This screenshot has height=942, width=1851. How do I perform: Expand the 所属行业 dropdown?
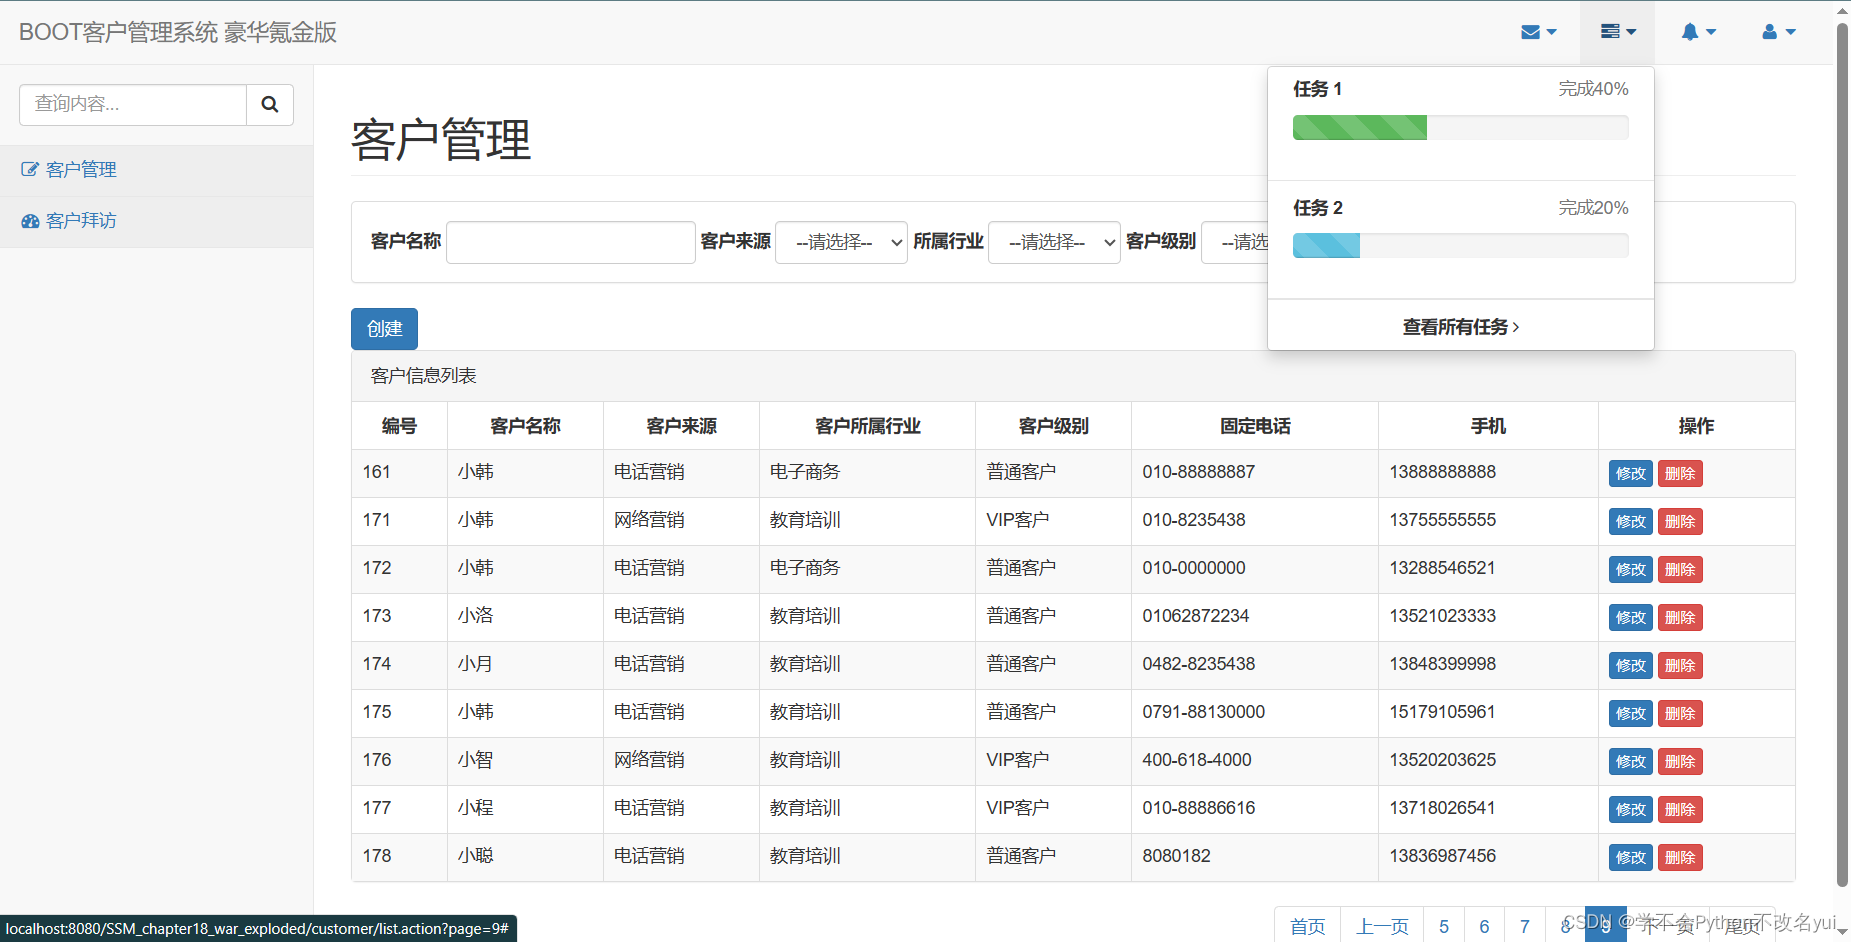tap(1054, 242)
